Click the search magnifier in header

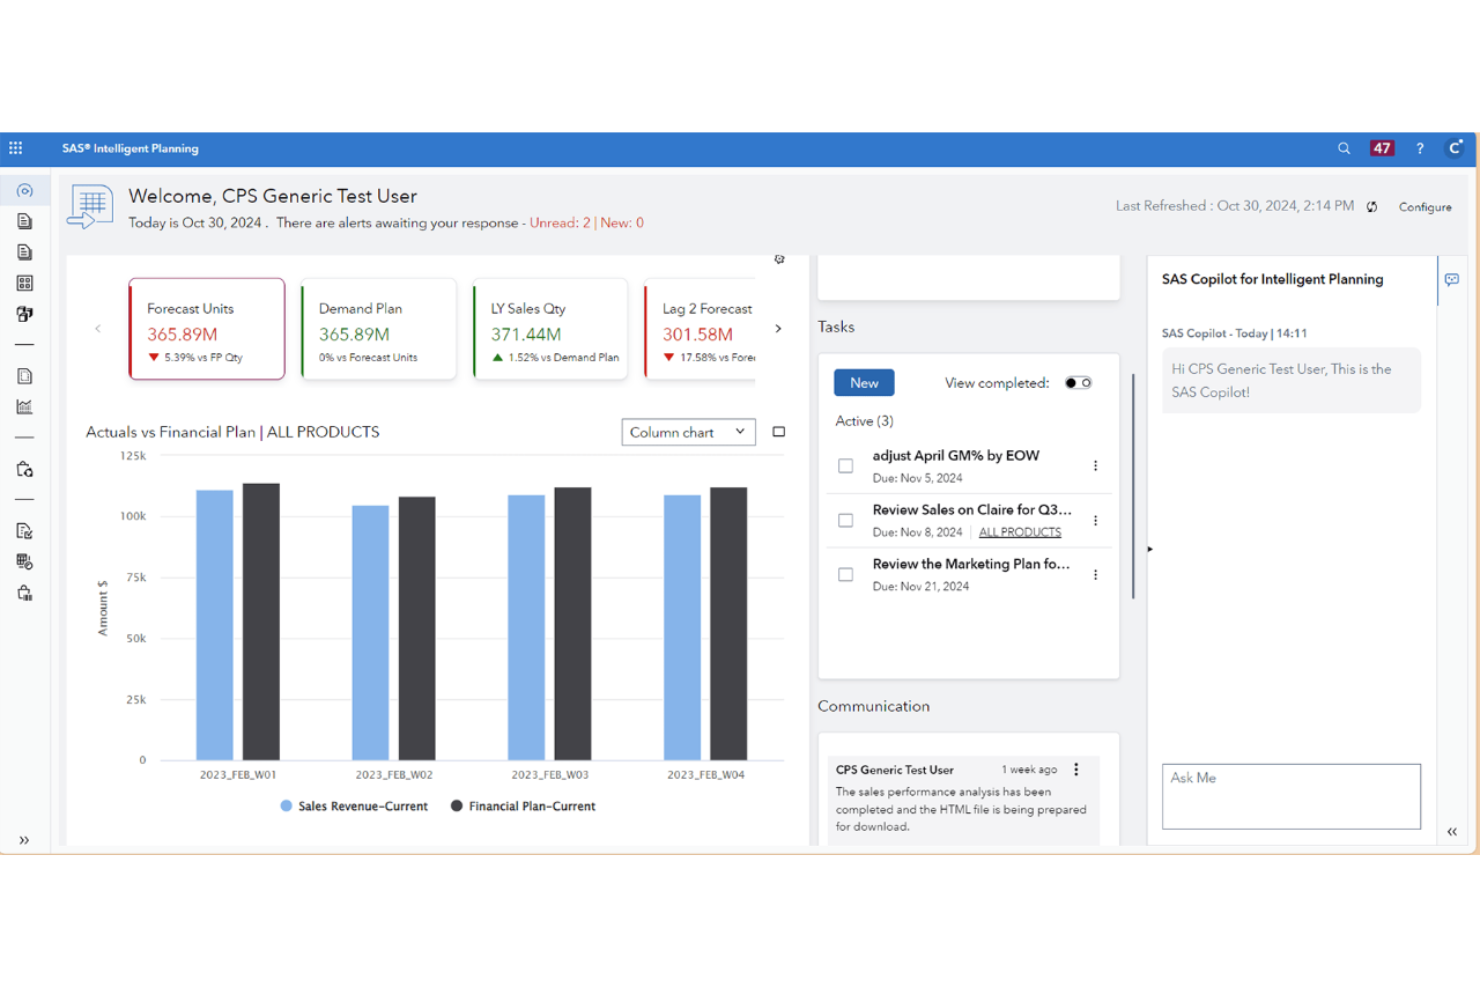(1344, 148)
